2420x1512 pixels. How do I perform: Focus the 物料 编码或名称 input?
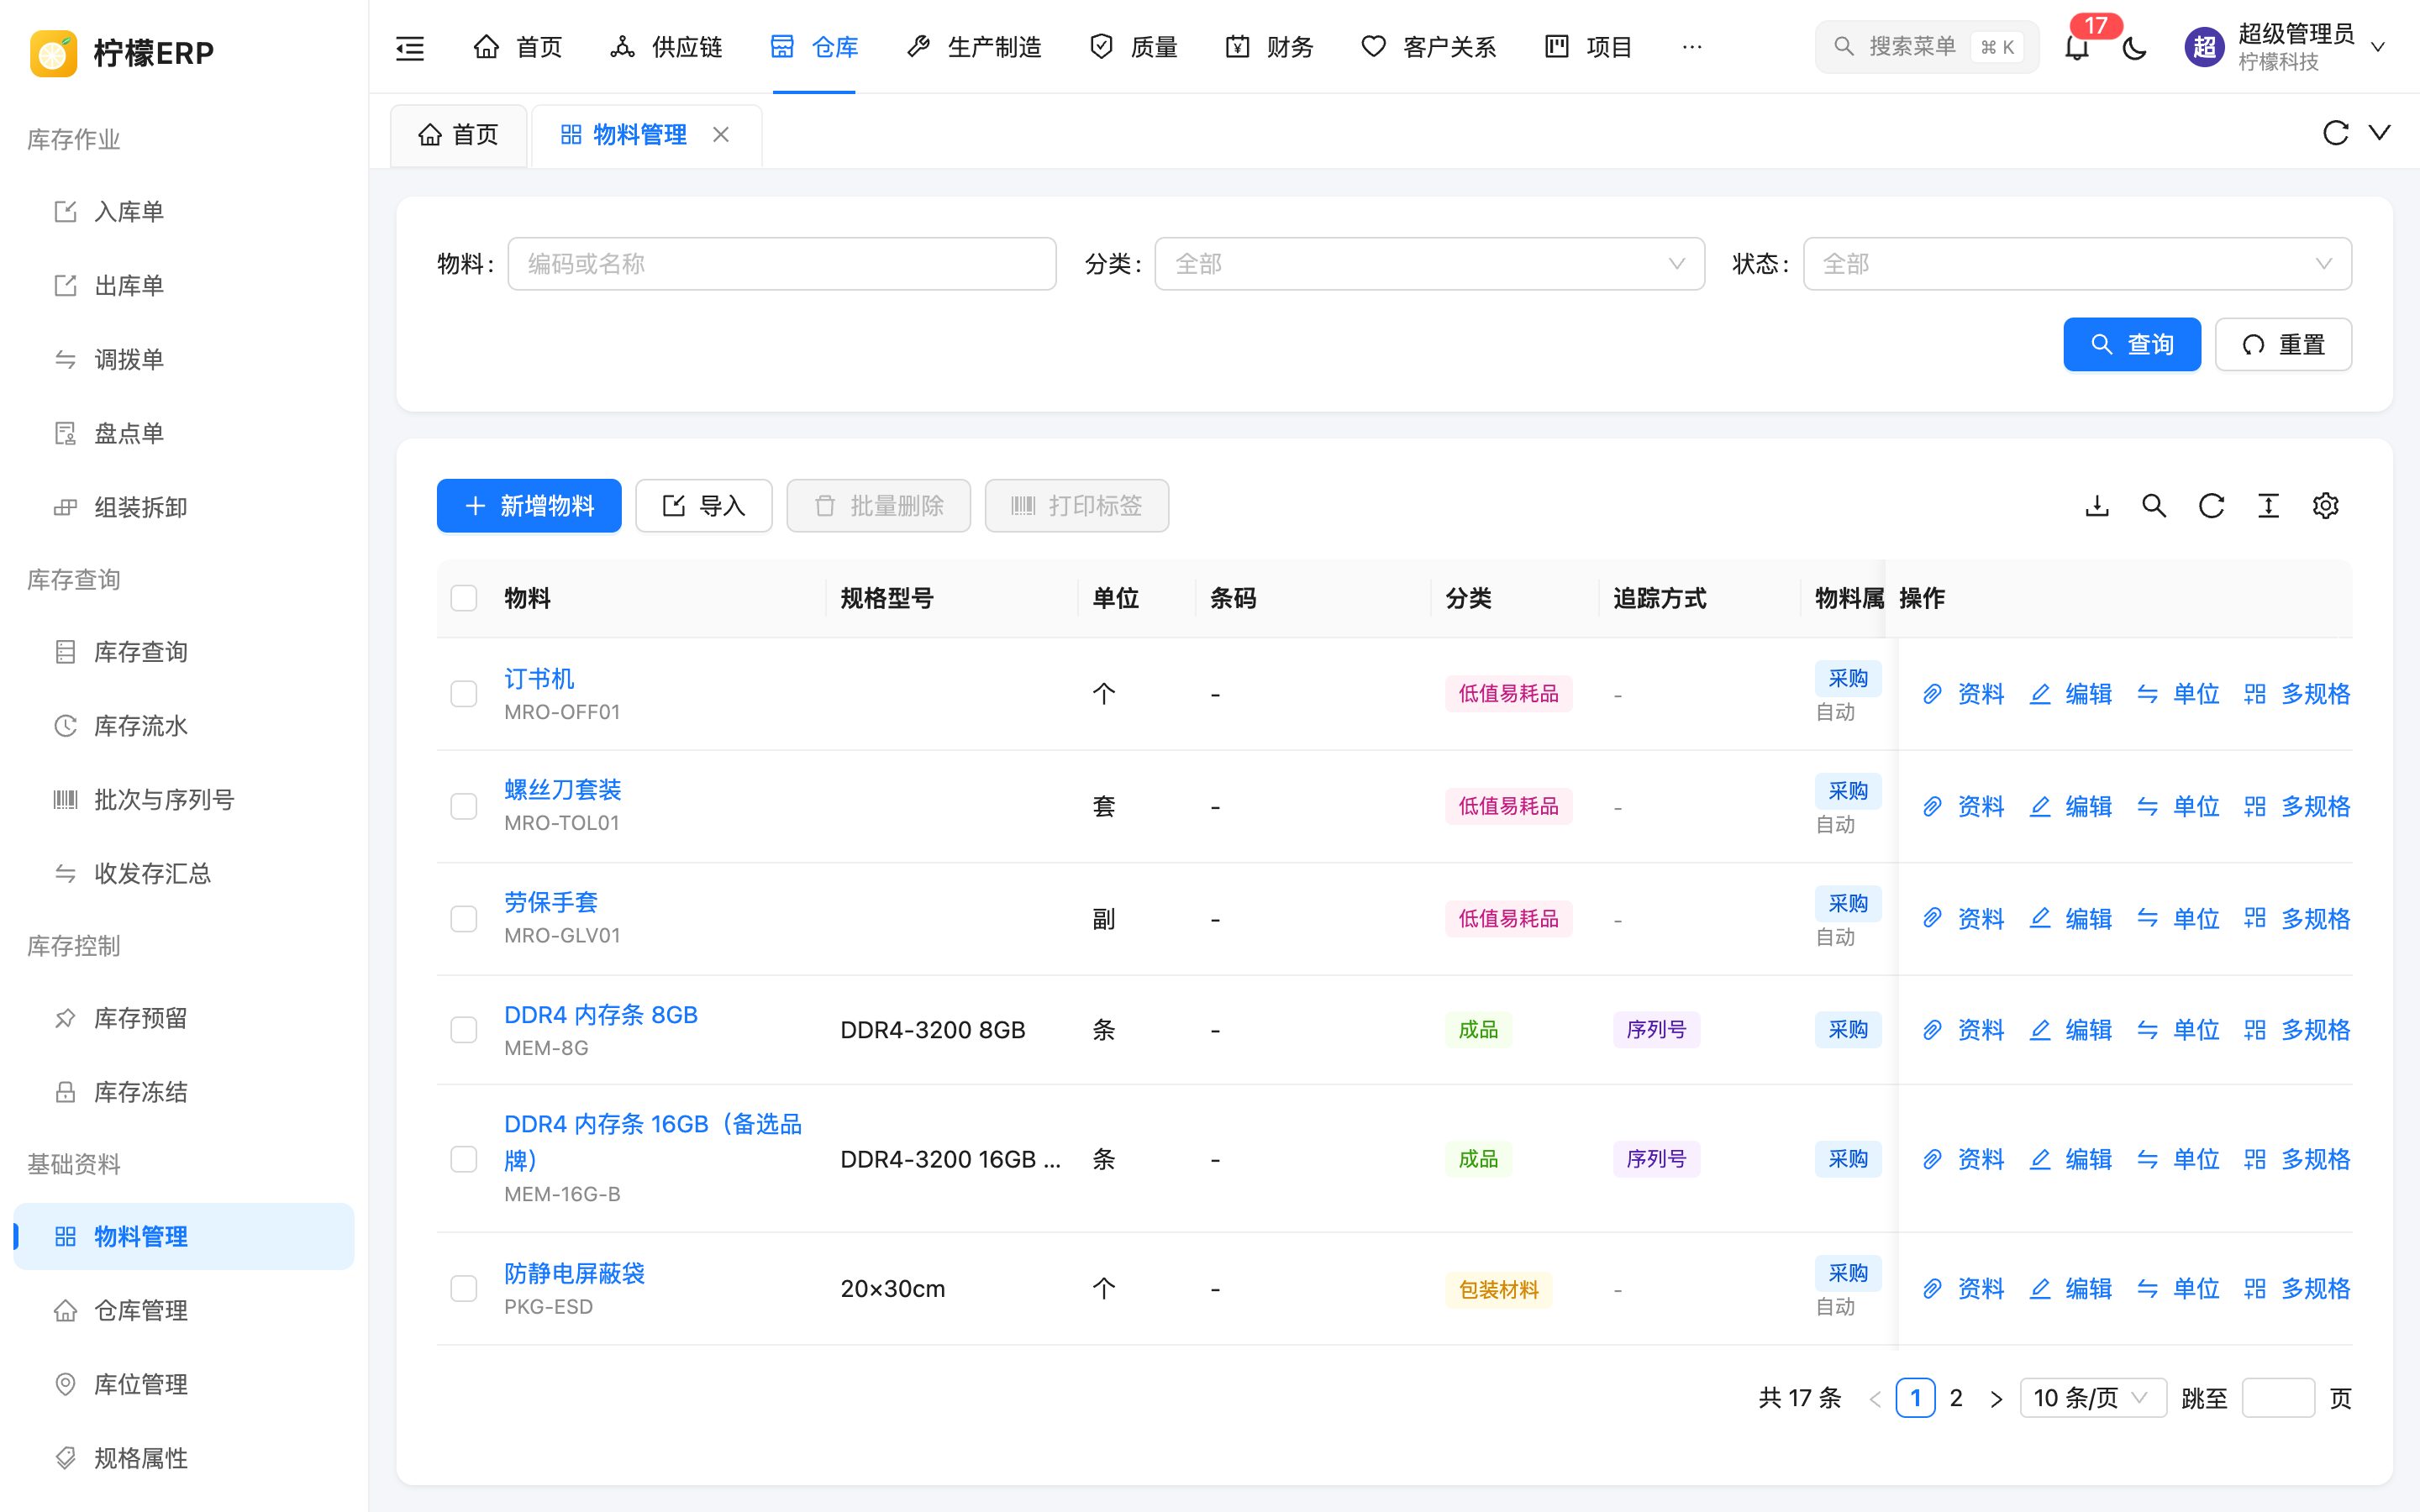782,264
